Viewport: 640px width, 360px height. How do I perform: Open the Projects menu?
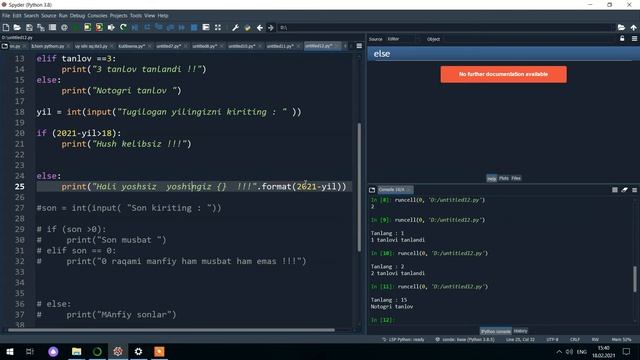(118, 16)
